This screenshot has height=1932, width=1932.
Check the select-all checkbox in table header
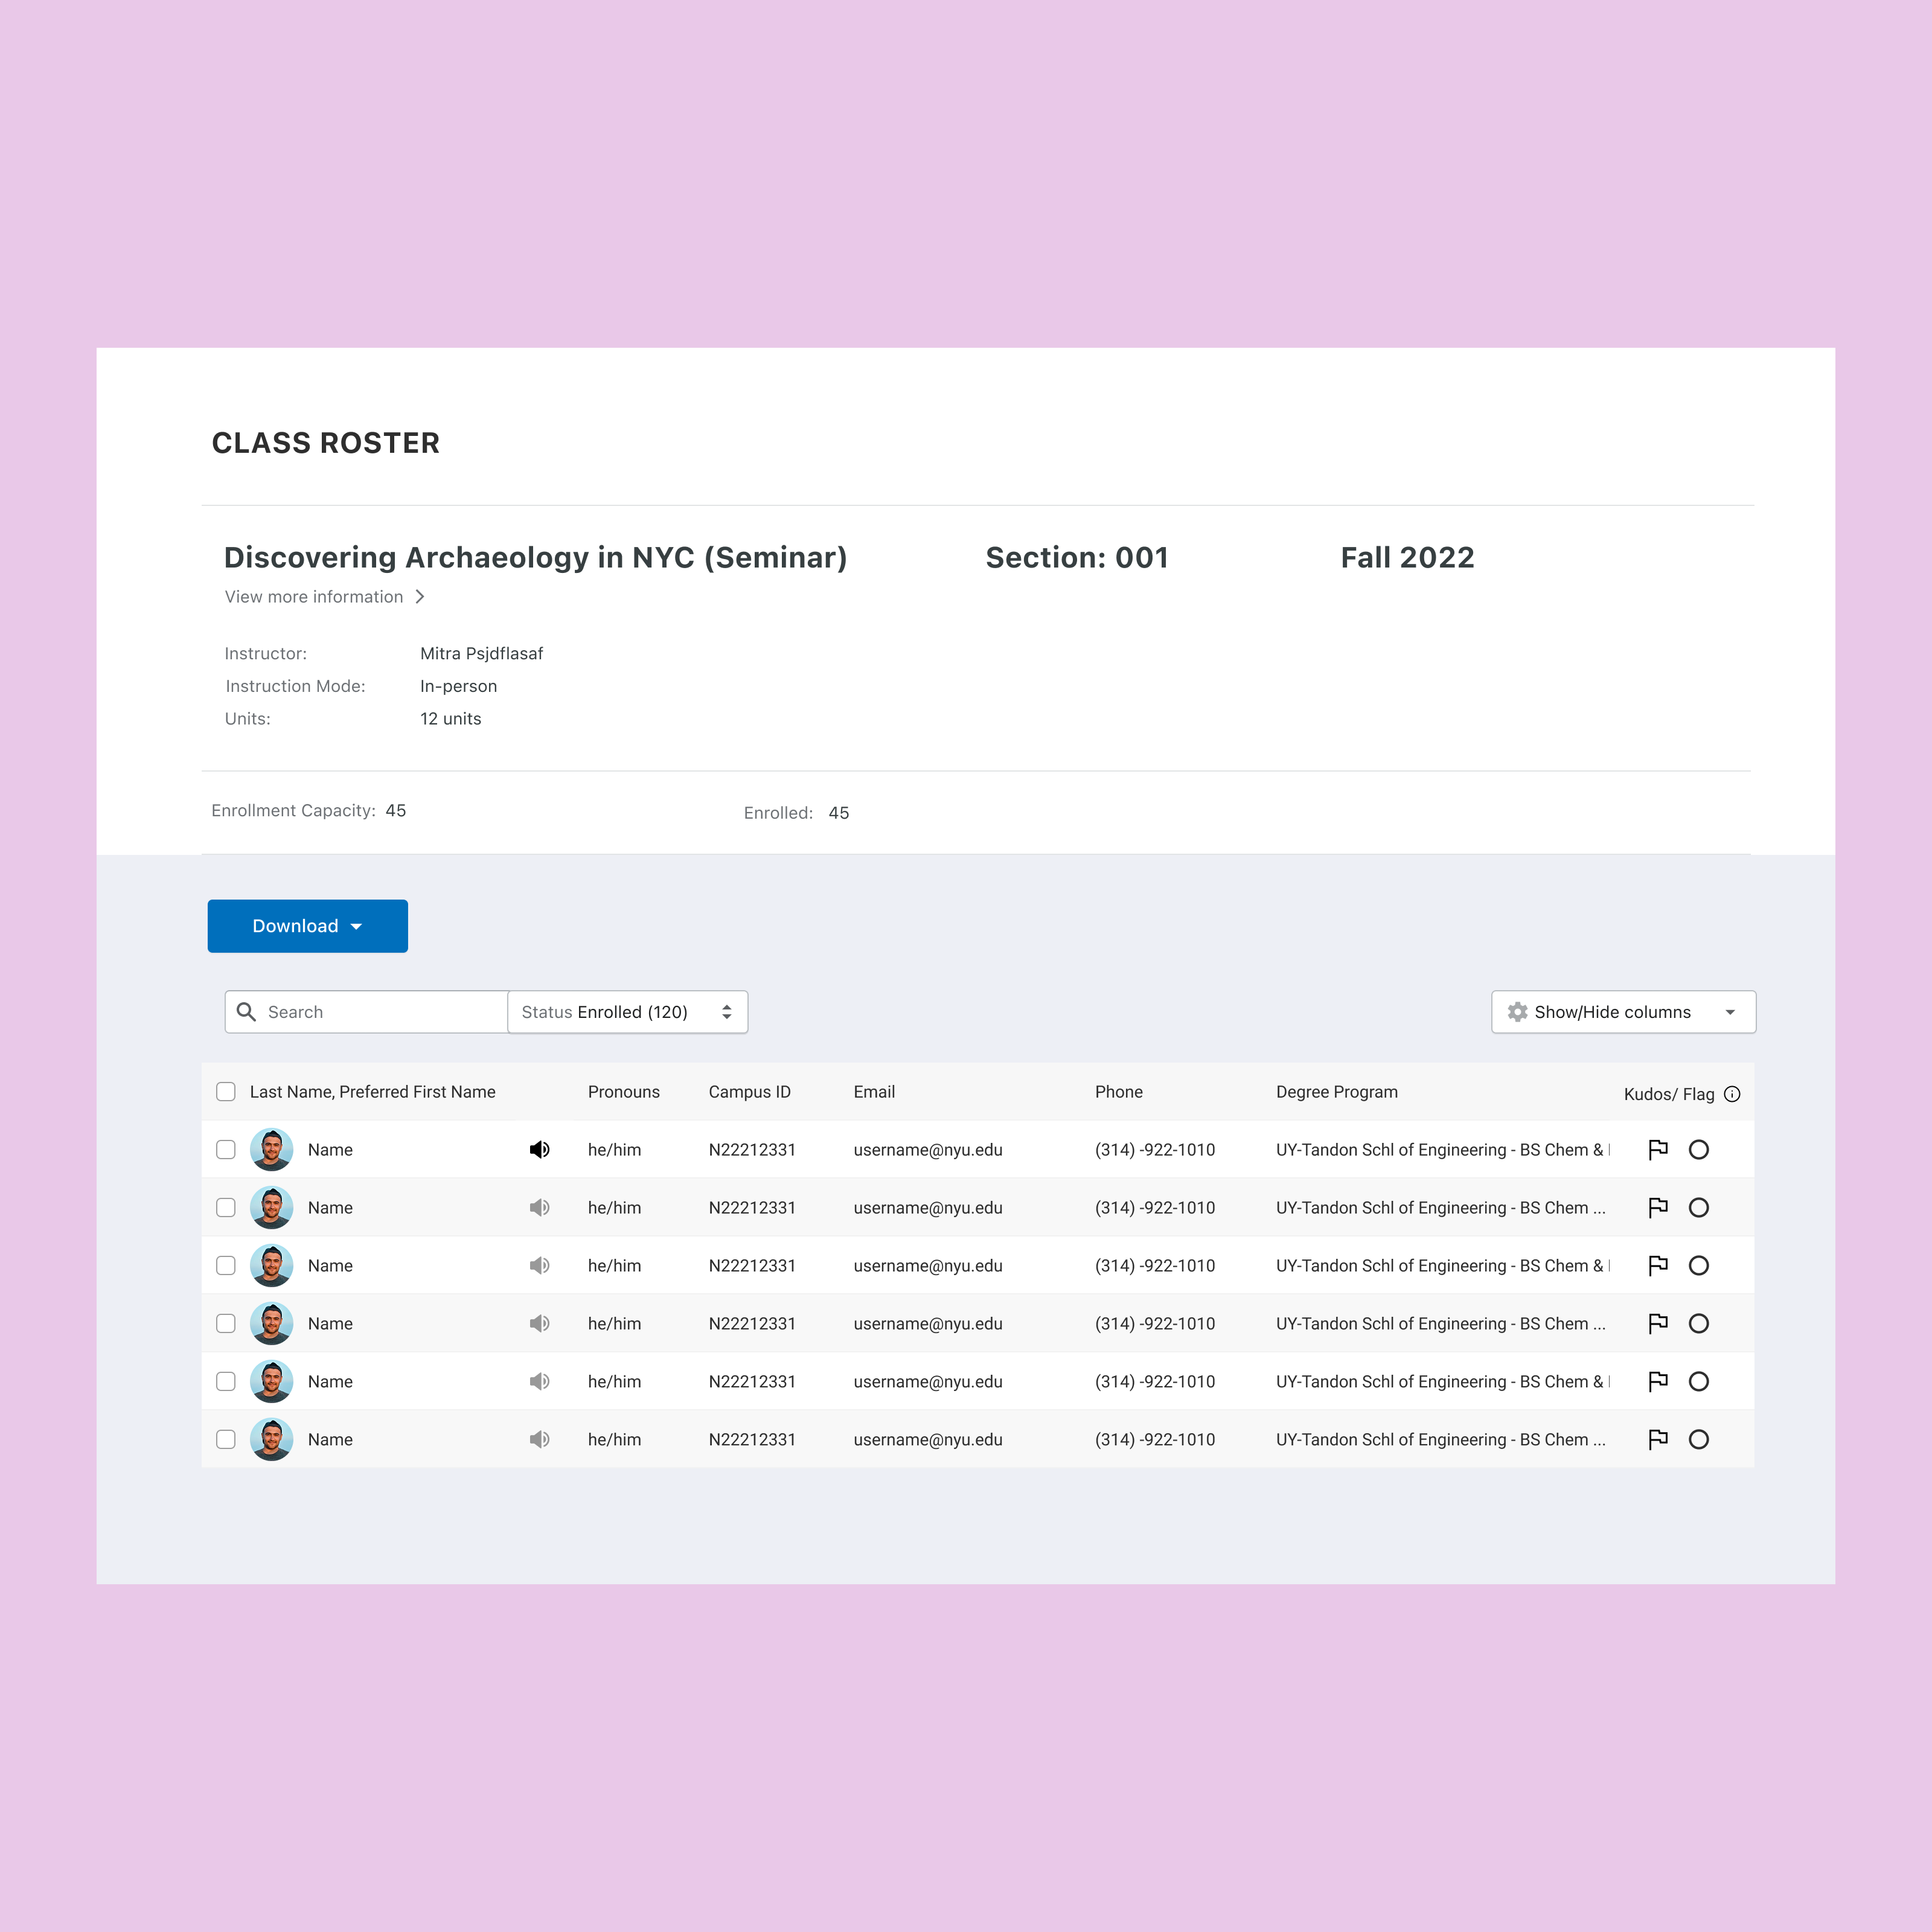pyautogui.click(x=226, y=1091)
